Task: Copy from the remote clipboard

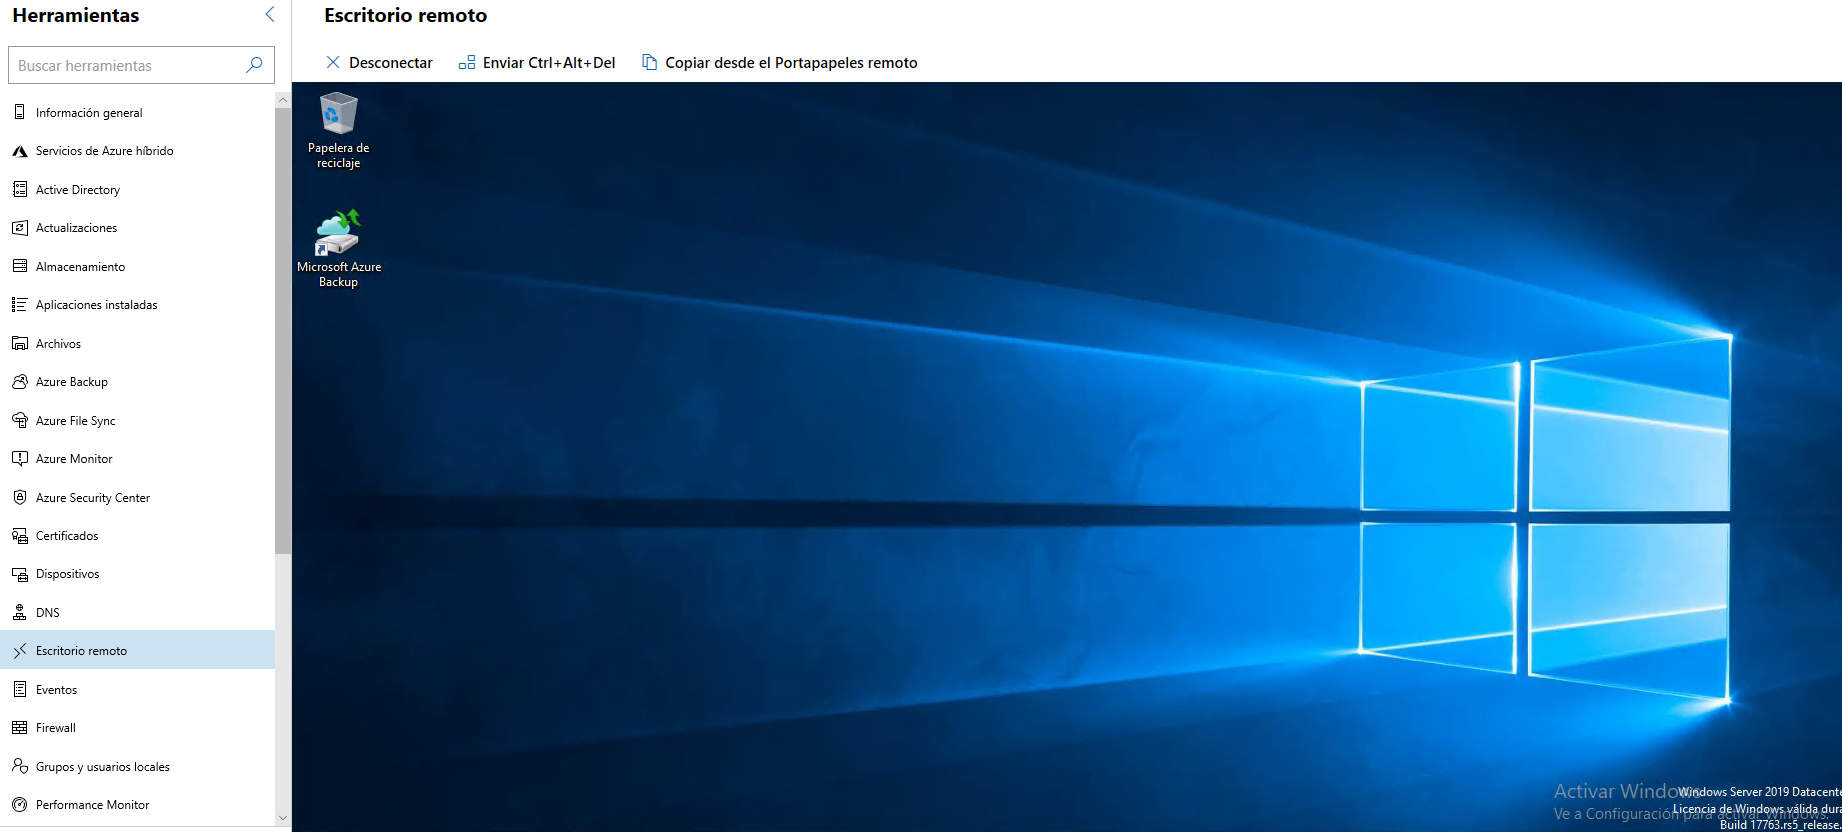Action: pos(779,62)
